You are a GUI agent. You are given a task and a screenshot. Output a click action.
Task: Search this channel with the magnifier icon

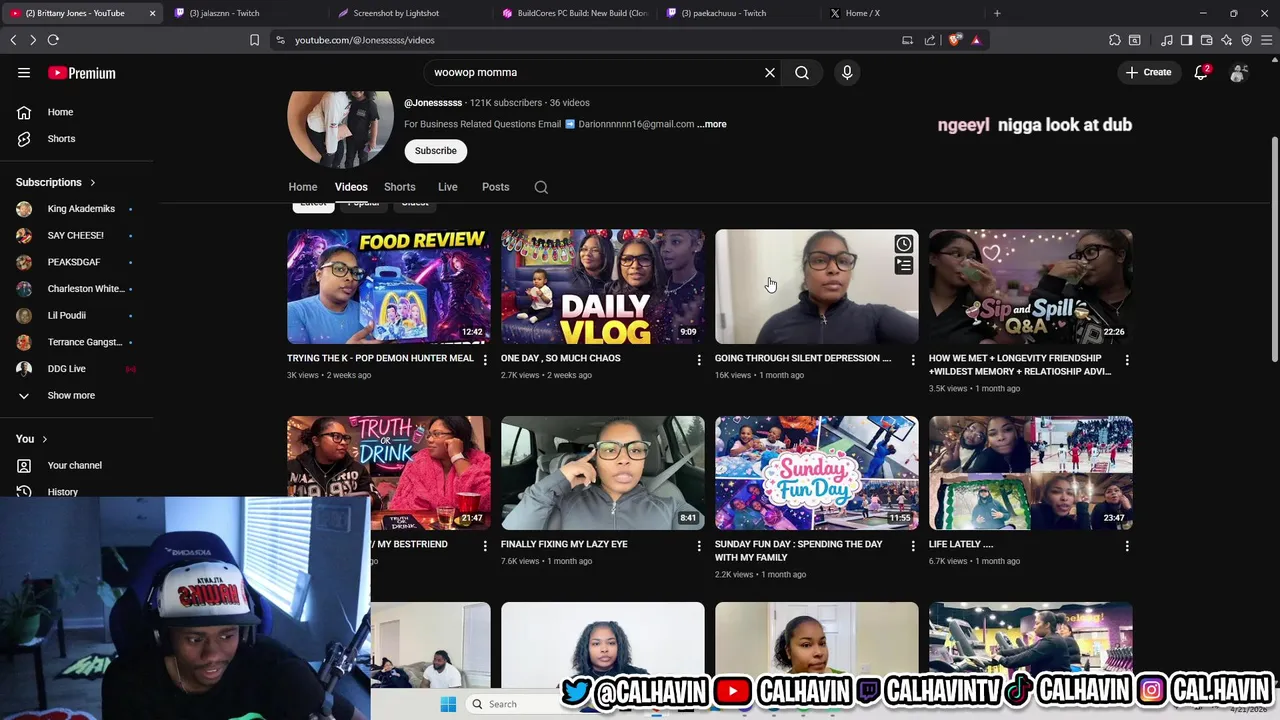point(541,187)
